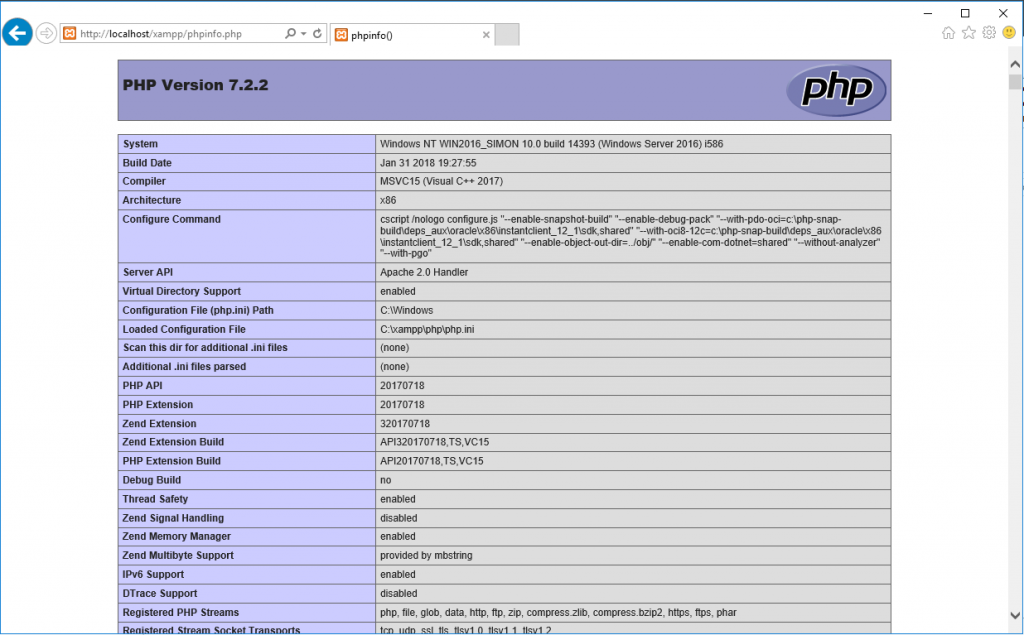Viewport: 1024px width, 635px height.
Task: Select the phpinfo() tab
Action: click(412, 35)
